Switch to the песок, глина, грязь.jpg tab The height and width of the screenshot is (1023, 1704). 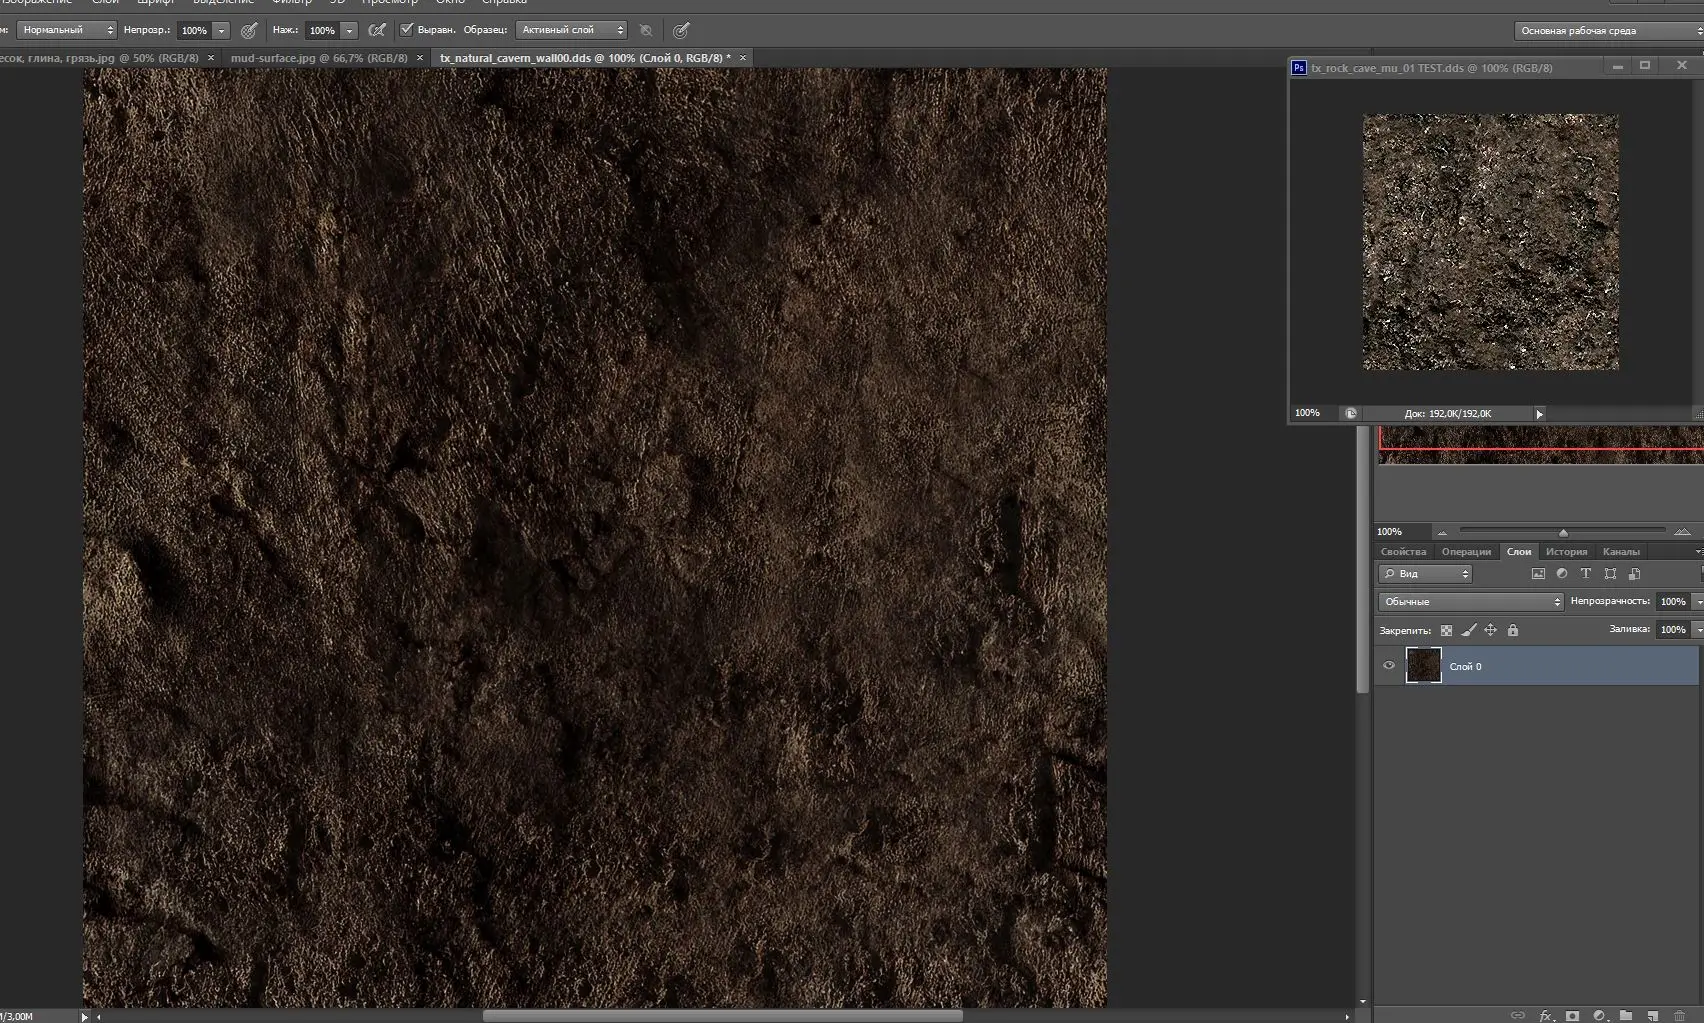(98, 58)
